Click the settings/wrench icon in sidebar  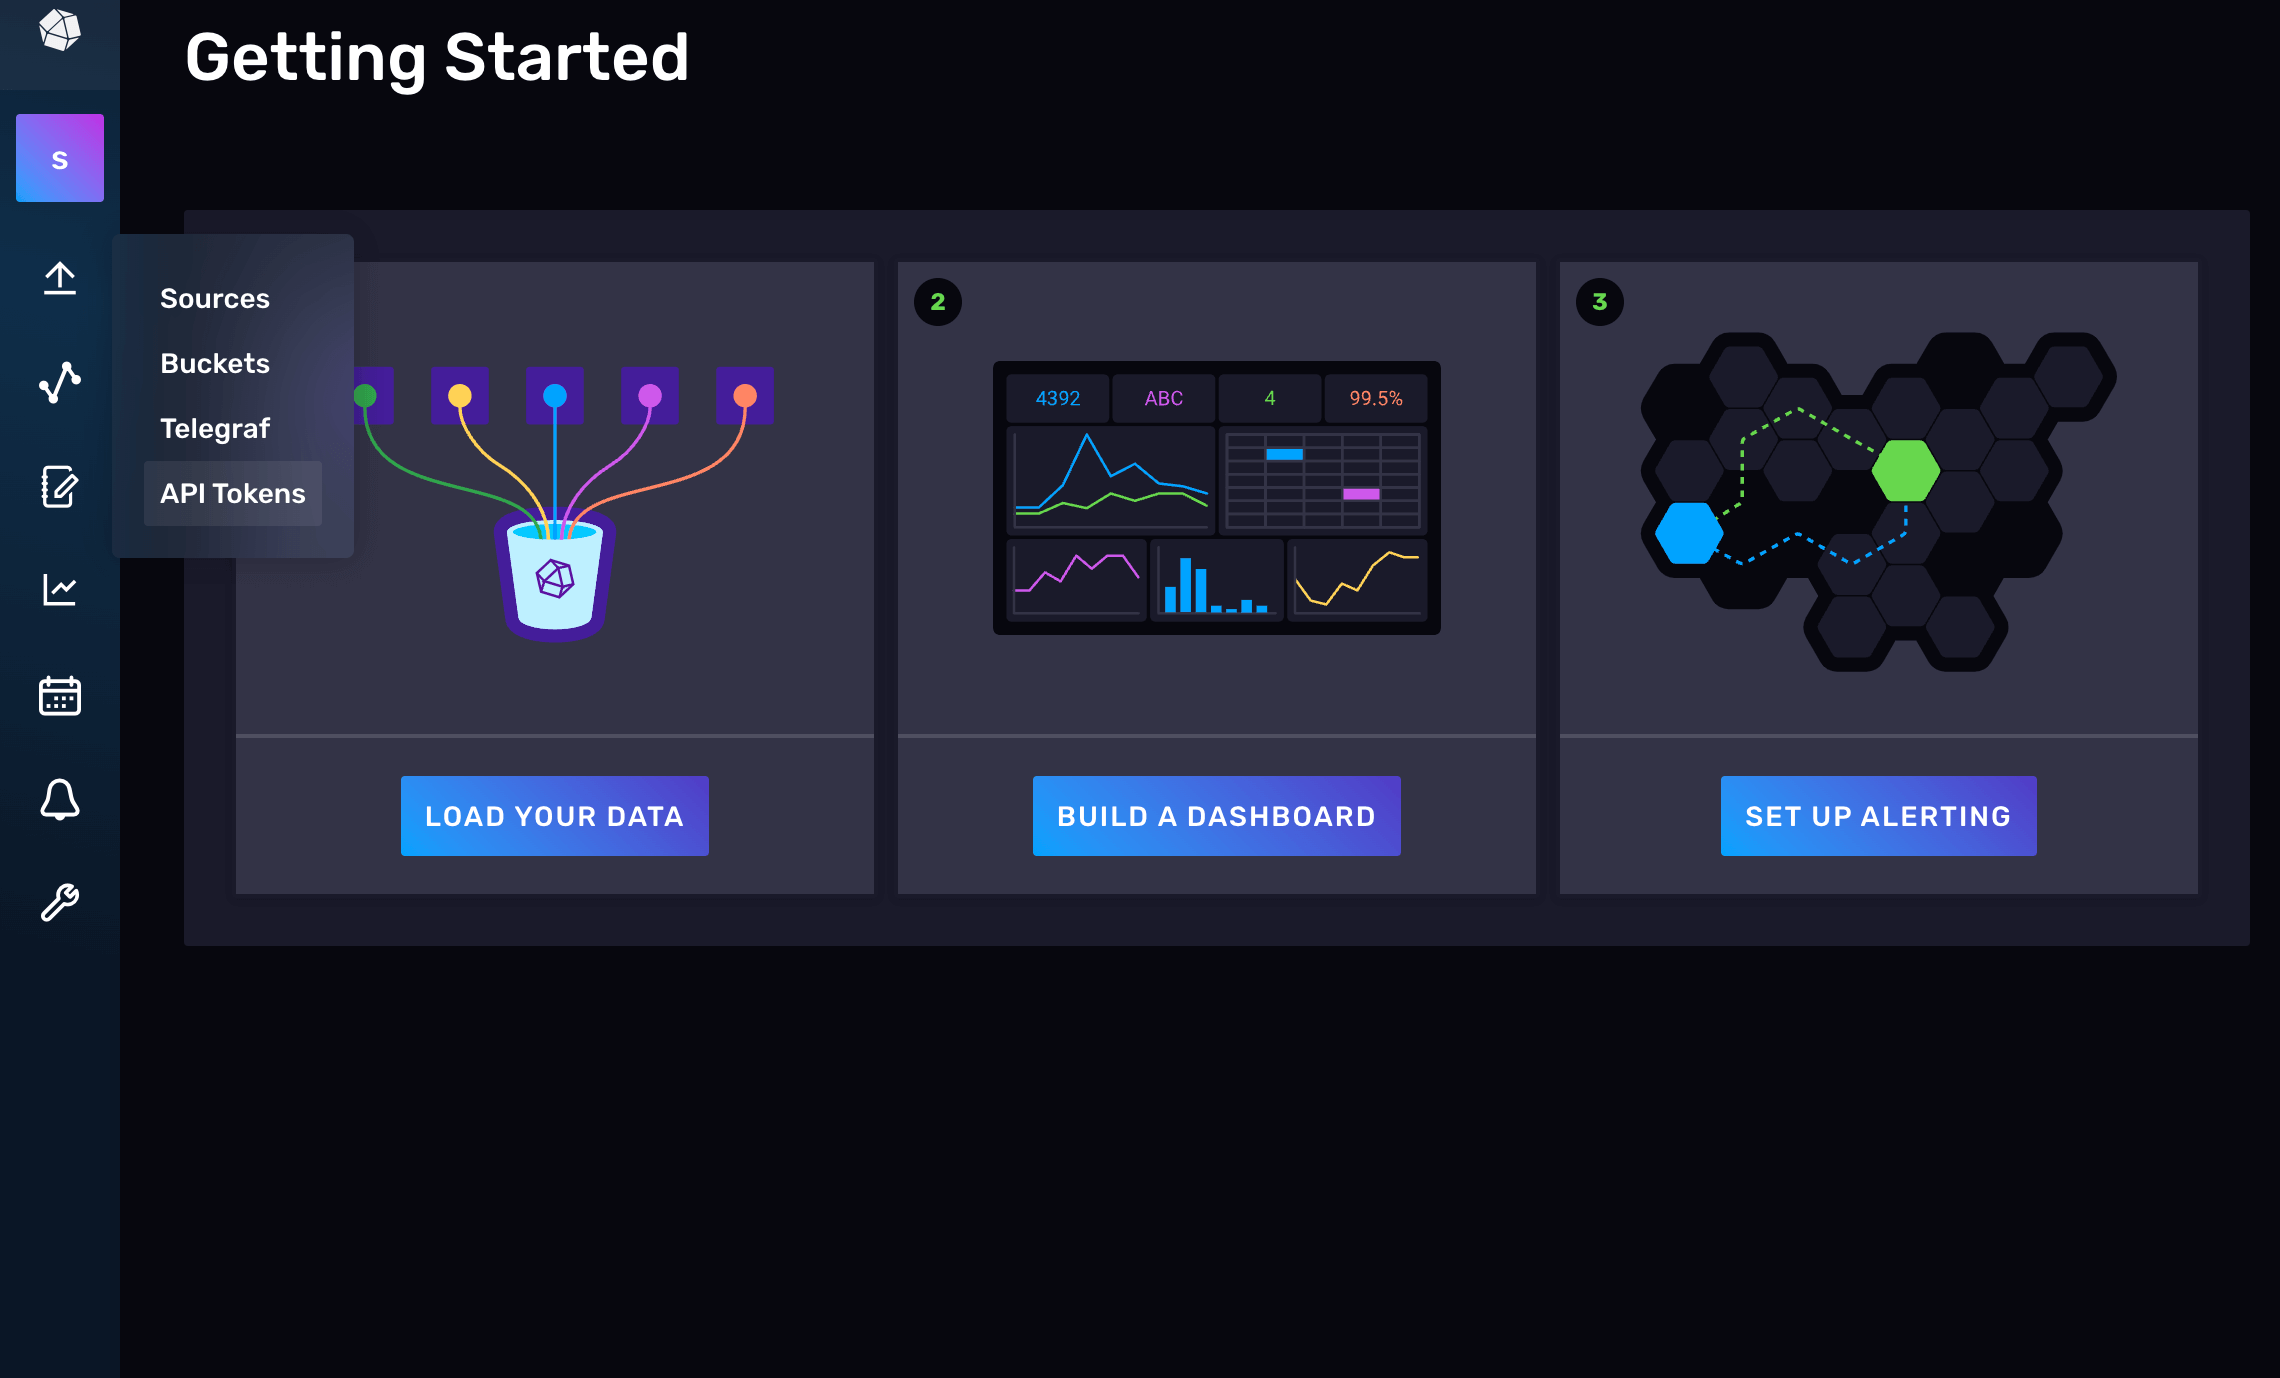click(59, 901)
